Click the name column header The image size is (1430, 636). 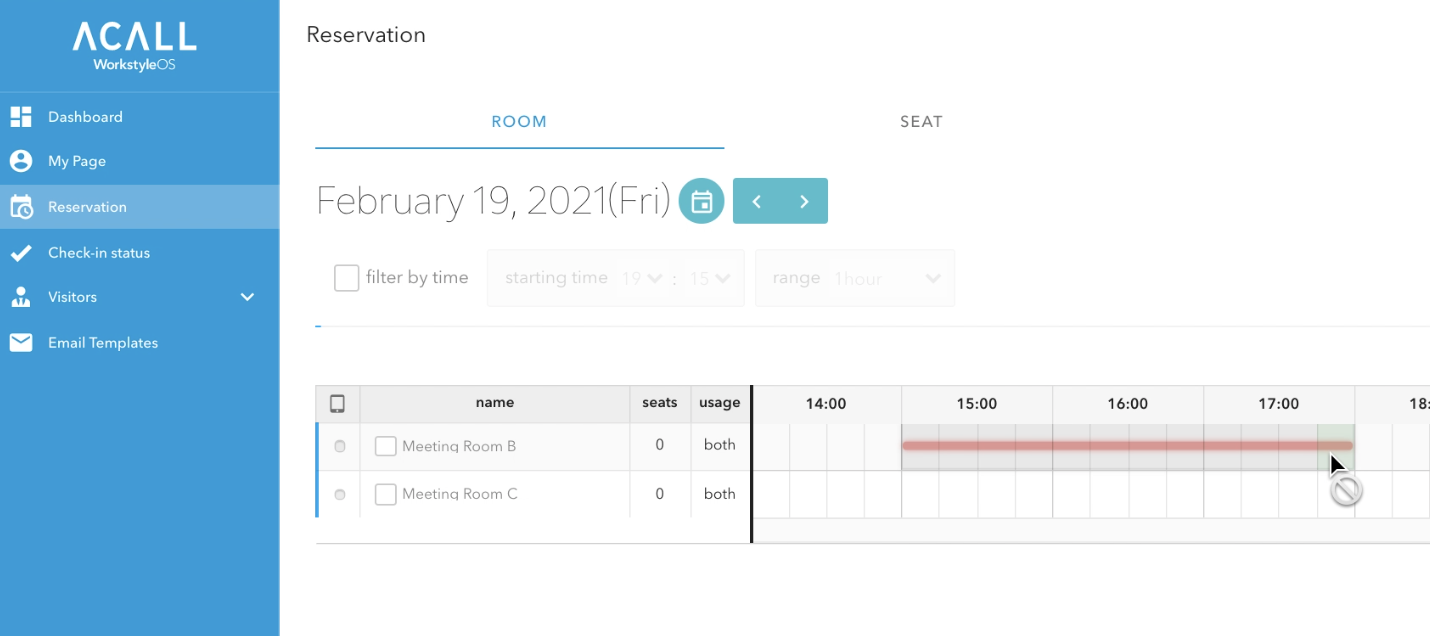(x=495, y=403)
